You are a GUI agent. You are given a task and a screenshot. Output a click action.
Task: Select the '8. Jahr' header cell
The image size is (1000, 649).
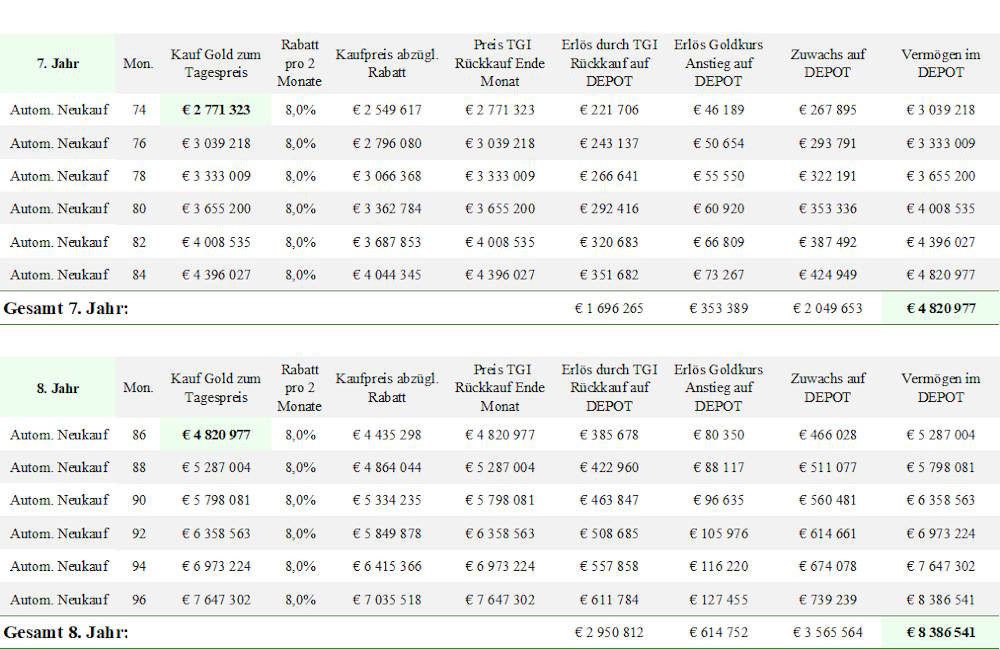pos(57,388)
